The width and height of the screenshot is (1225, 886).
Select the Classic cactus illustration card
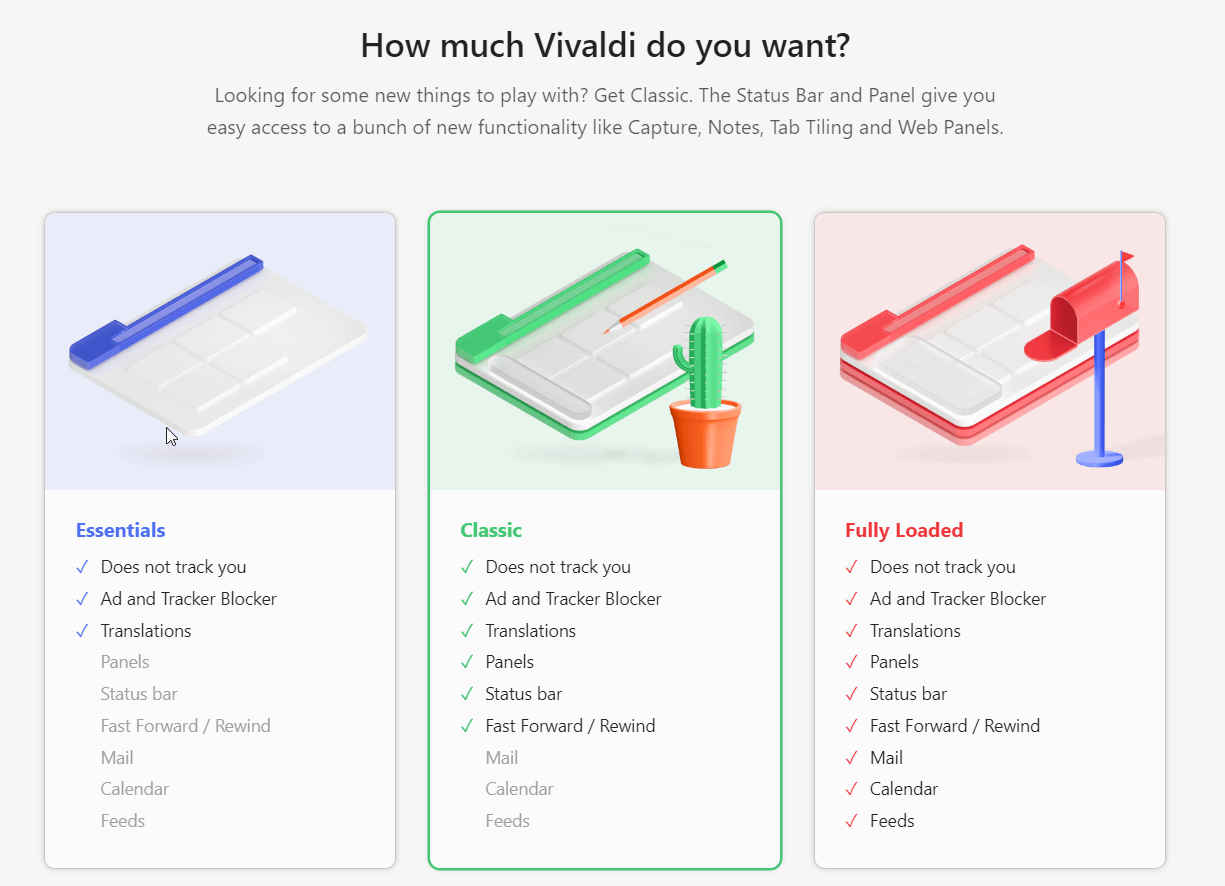[605, 351]
